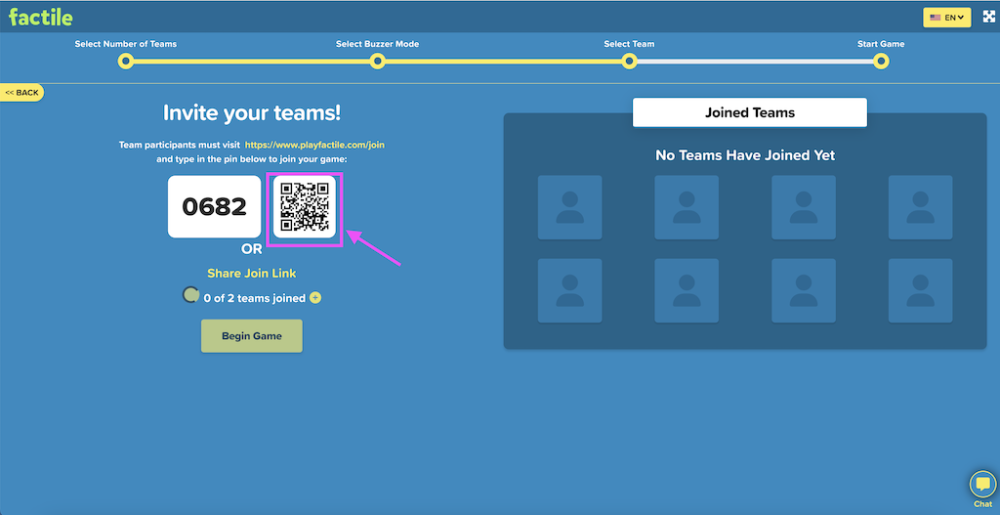Click the plus icon beside teams joined
Image resolution: width=1000 pixels, height=515 pixels.
(315, 298)
